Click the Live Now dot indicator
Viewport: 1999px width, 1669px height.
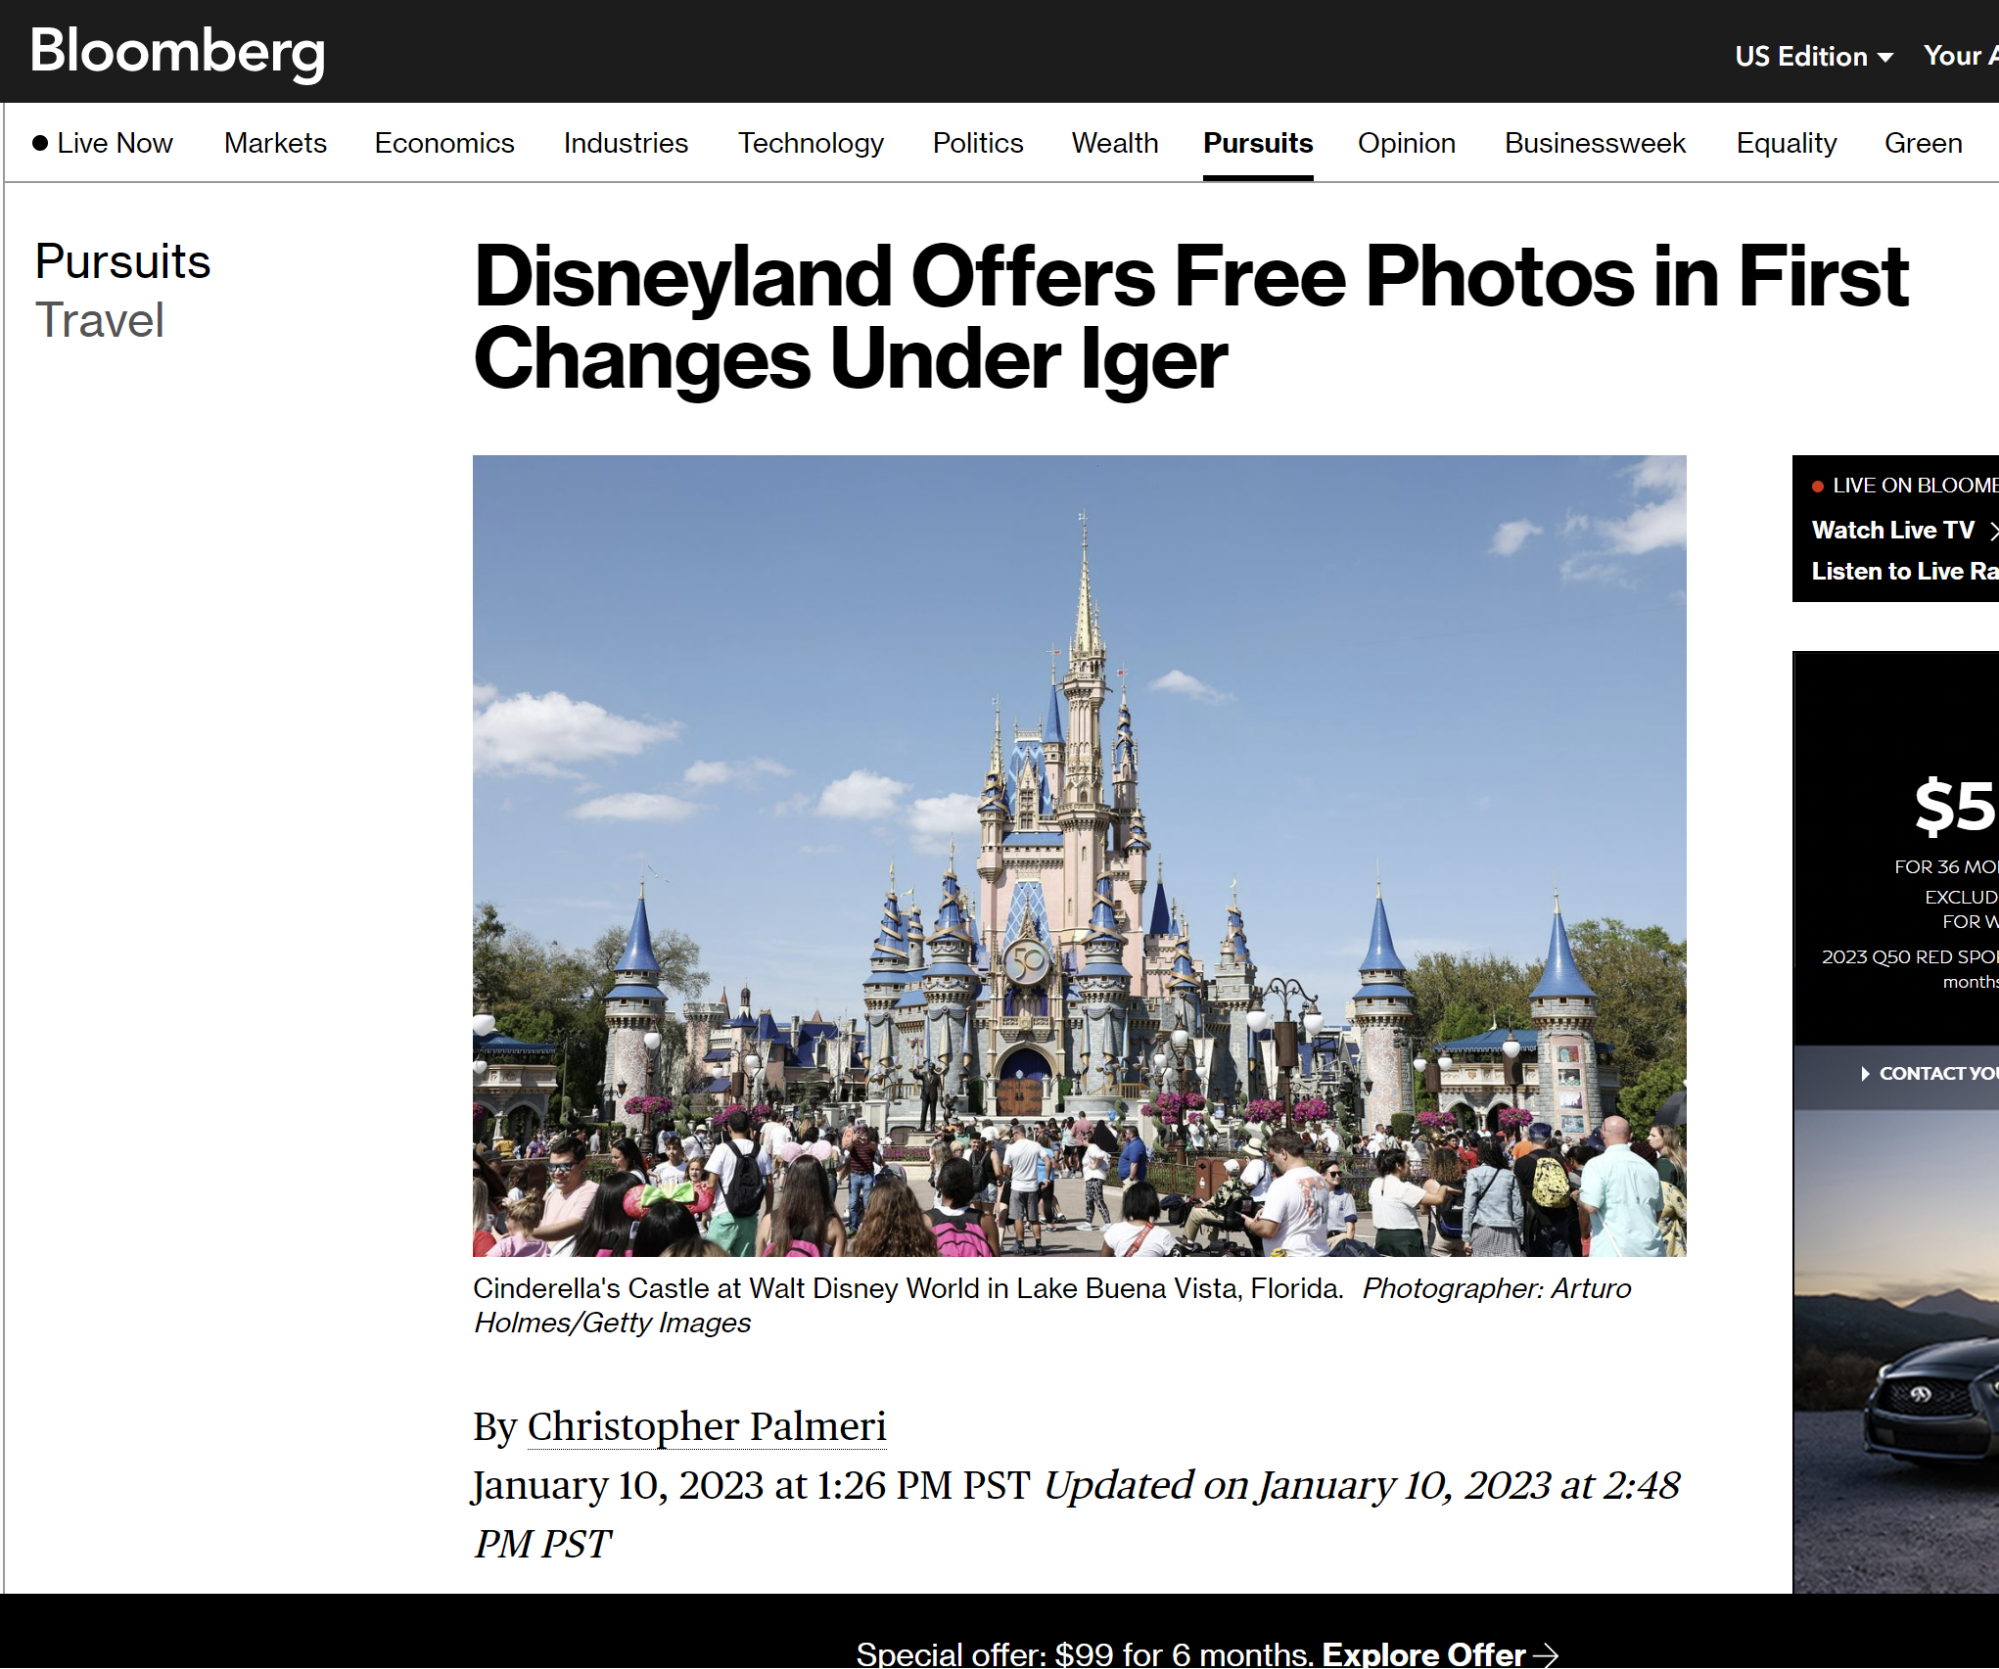click(40, 143)
